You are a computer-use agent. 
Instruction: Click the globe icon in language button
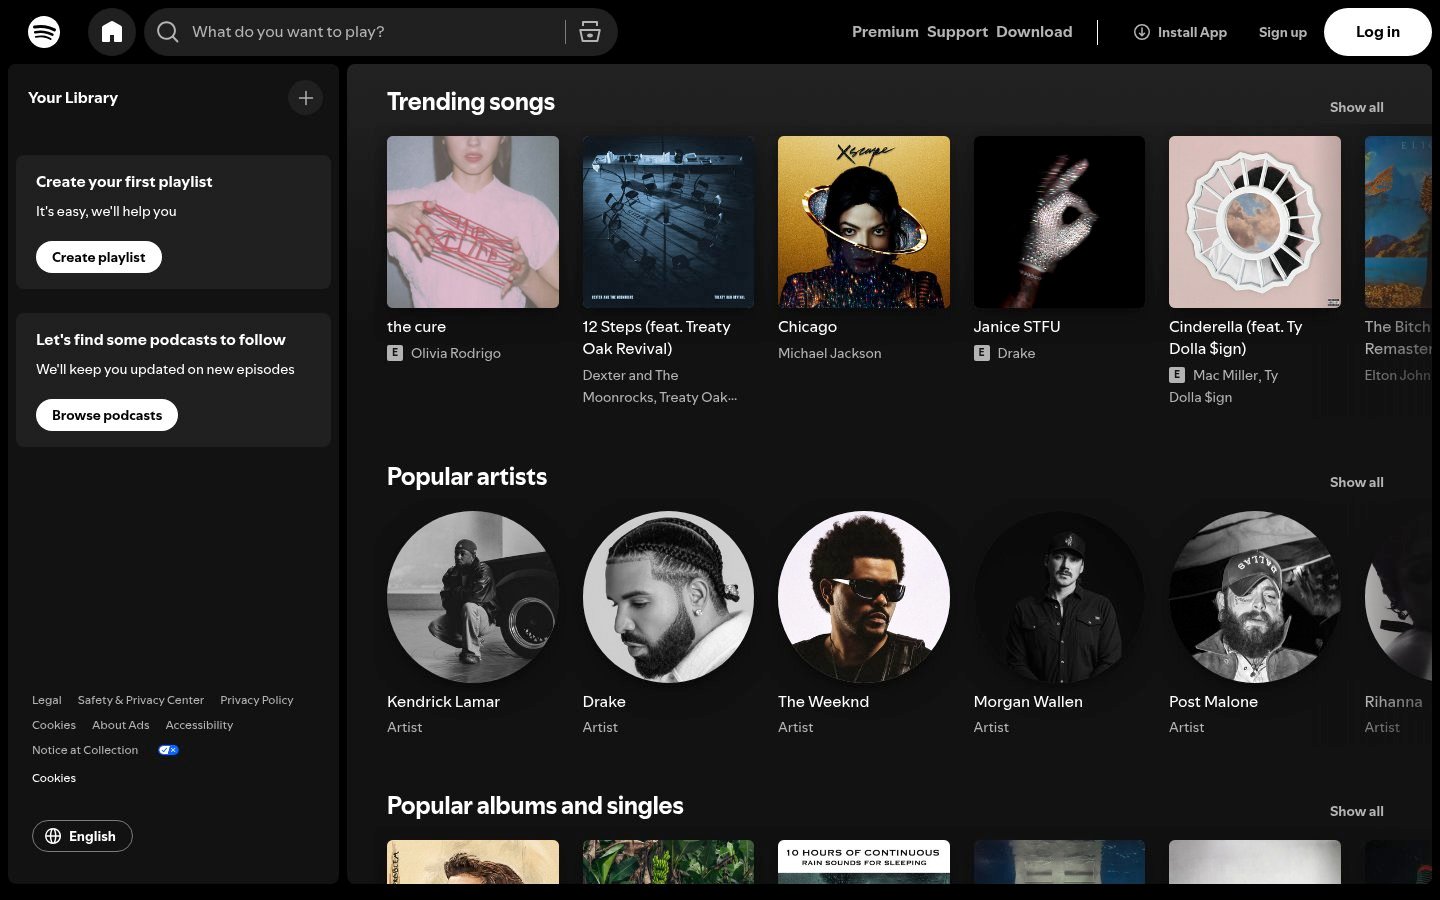[53, 836]
